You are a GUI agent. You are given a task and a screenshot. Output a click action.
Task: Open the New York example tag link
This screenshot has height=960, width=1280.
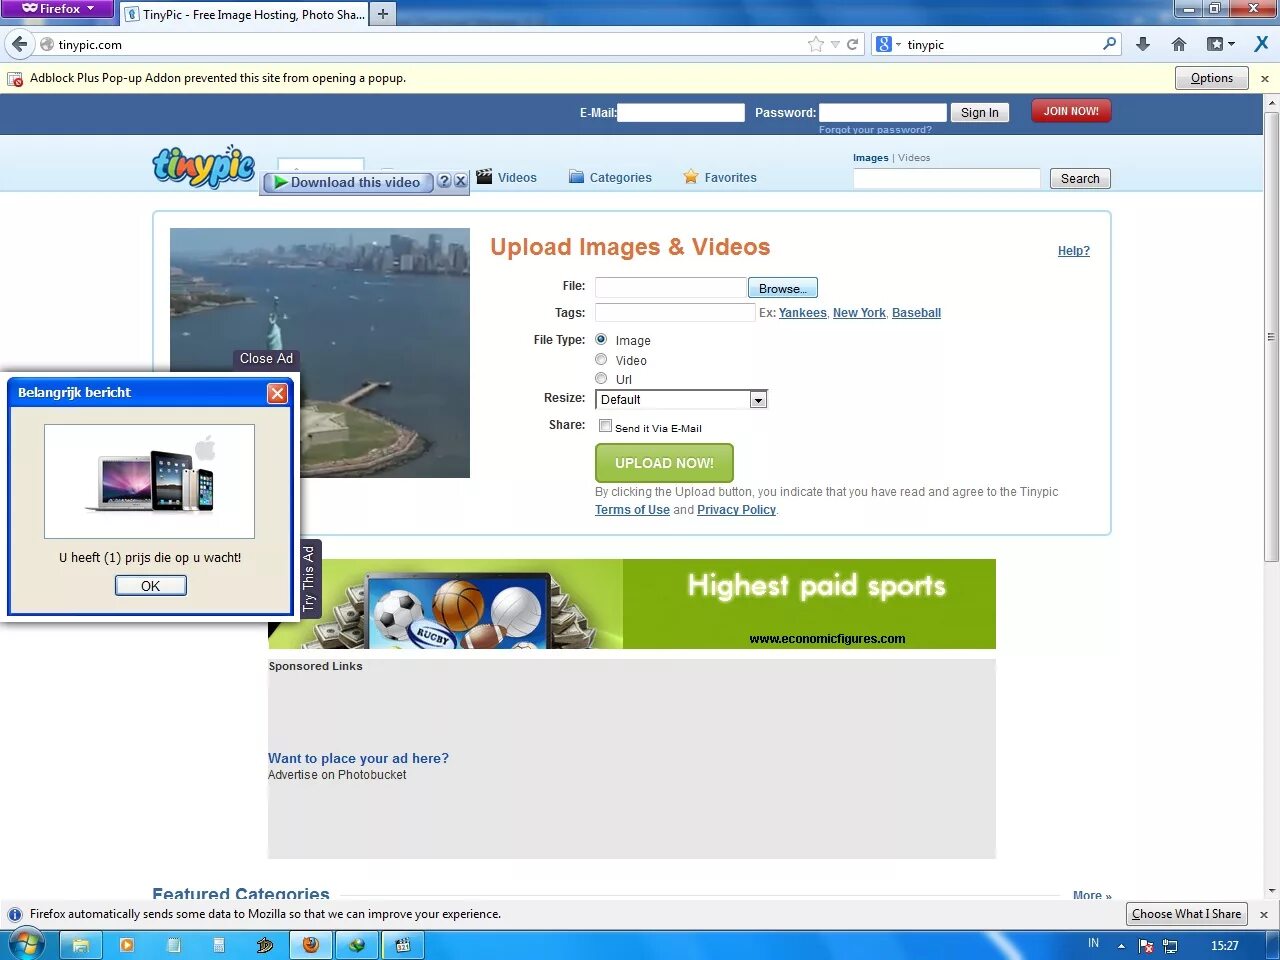(859, 313)
